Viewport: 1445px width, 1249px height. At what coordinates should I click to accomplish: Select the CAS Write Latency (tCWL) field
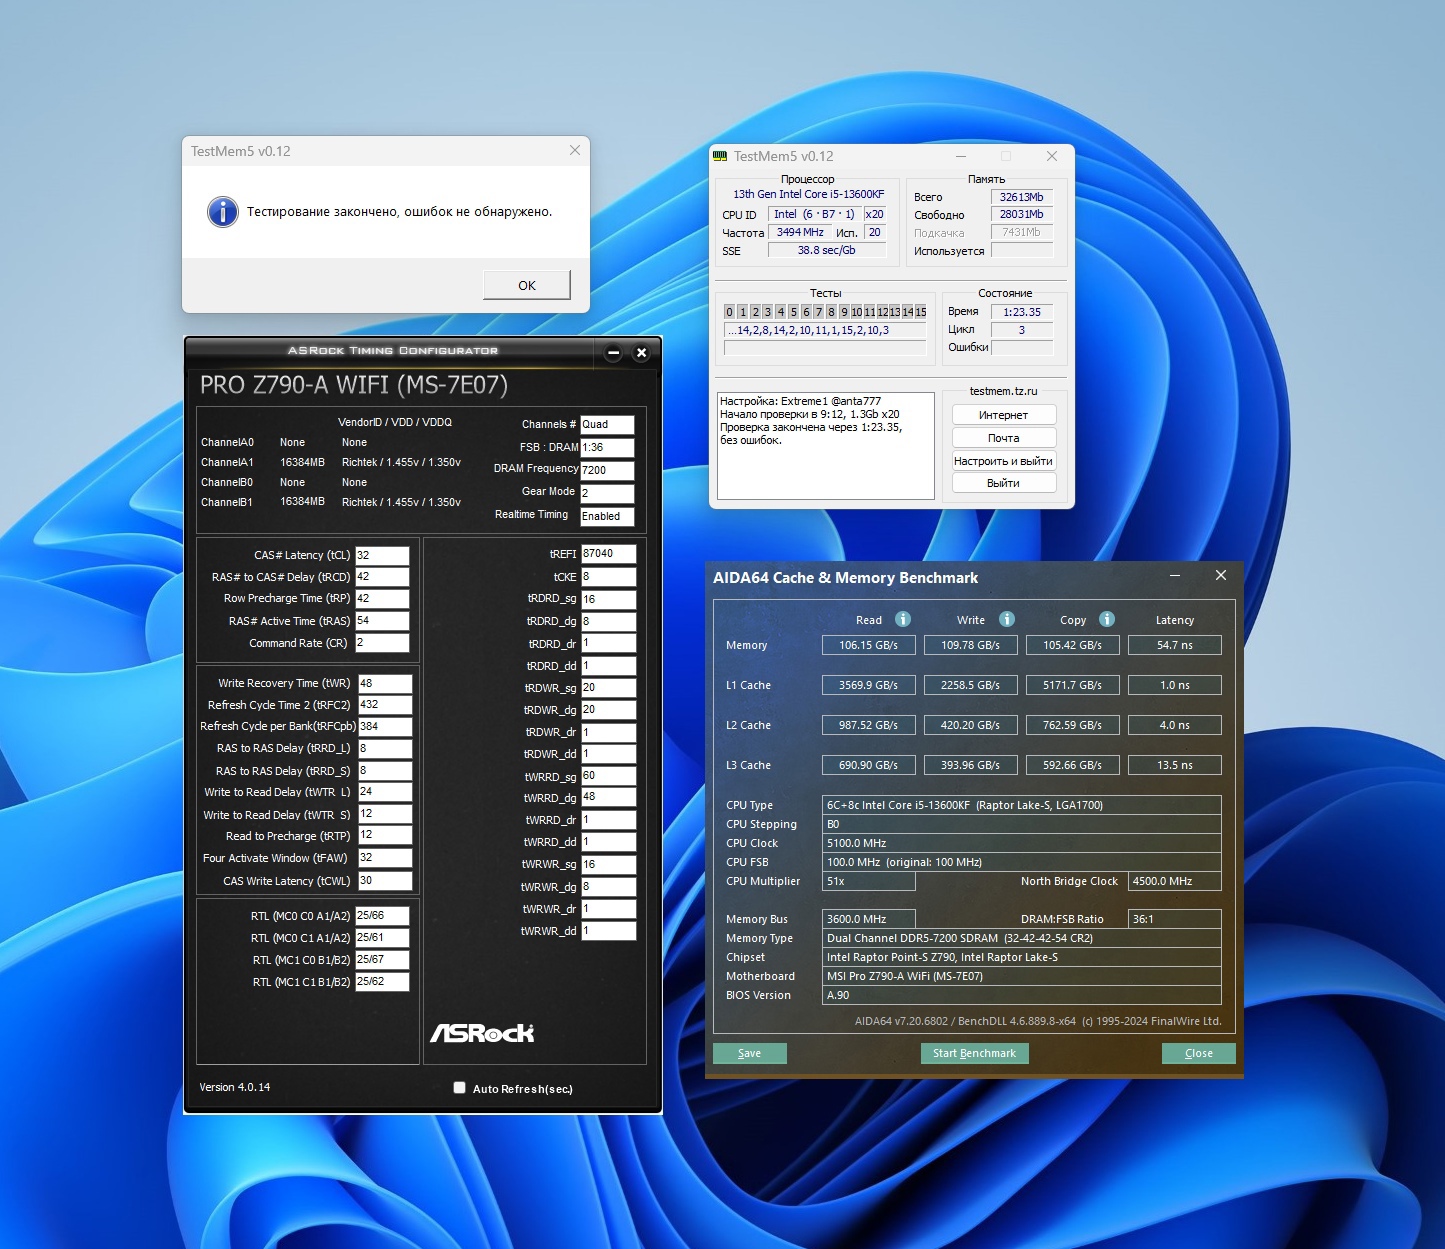385,881
